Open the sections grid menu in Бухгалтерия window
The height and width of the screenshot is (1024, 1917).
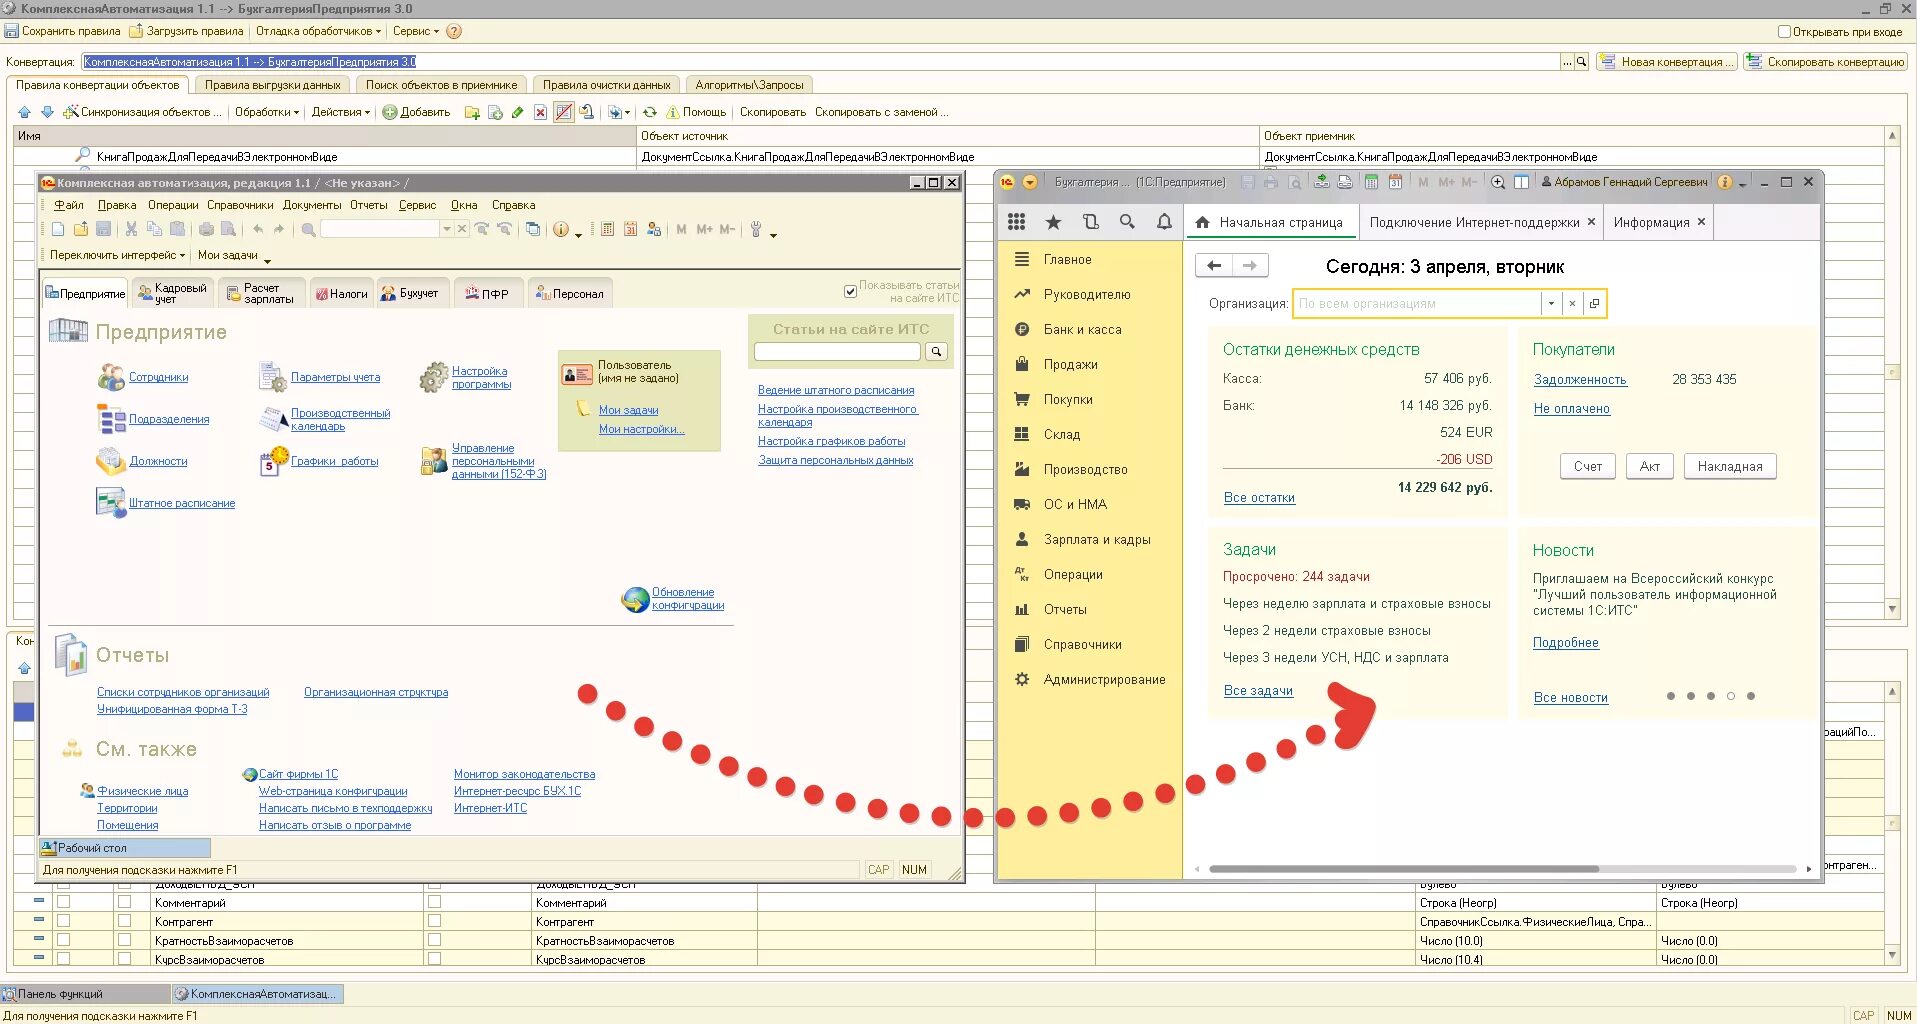(1016, 222)
